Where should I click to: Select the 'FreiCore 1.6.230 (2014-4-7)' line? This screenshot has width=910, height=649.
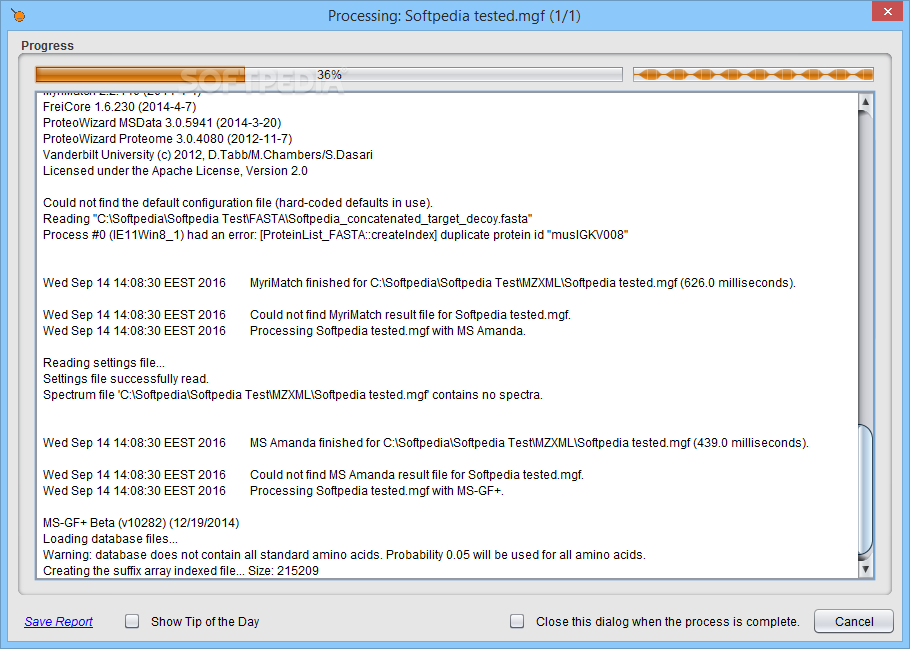tap(120, 107)
